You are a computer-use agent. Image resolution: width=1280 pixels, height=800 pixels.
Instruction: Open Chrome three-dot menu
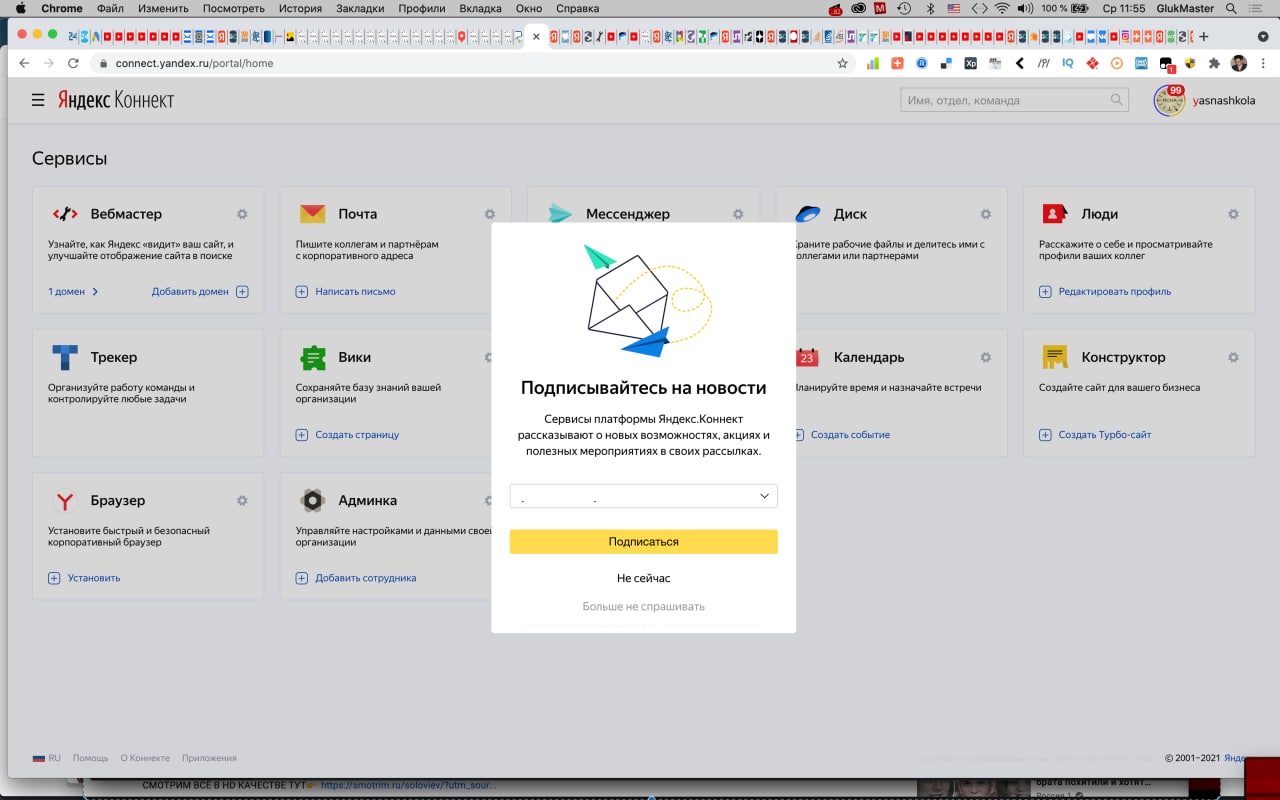[x=1262, y=63]
